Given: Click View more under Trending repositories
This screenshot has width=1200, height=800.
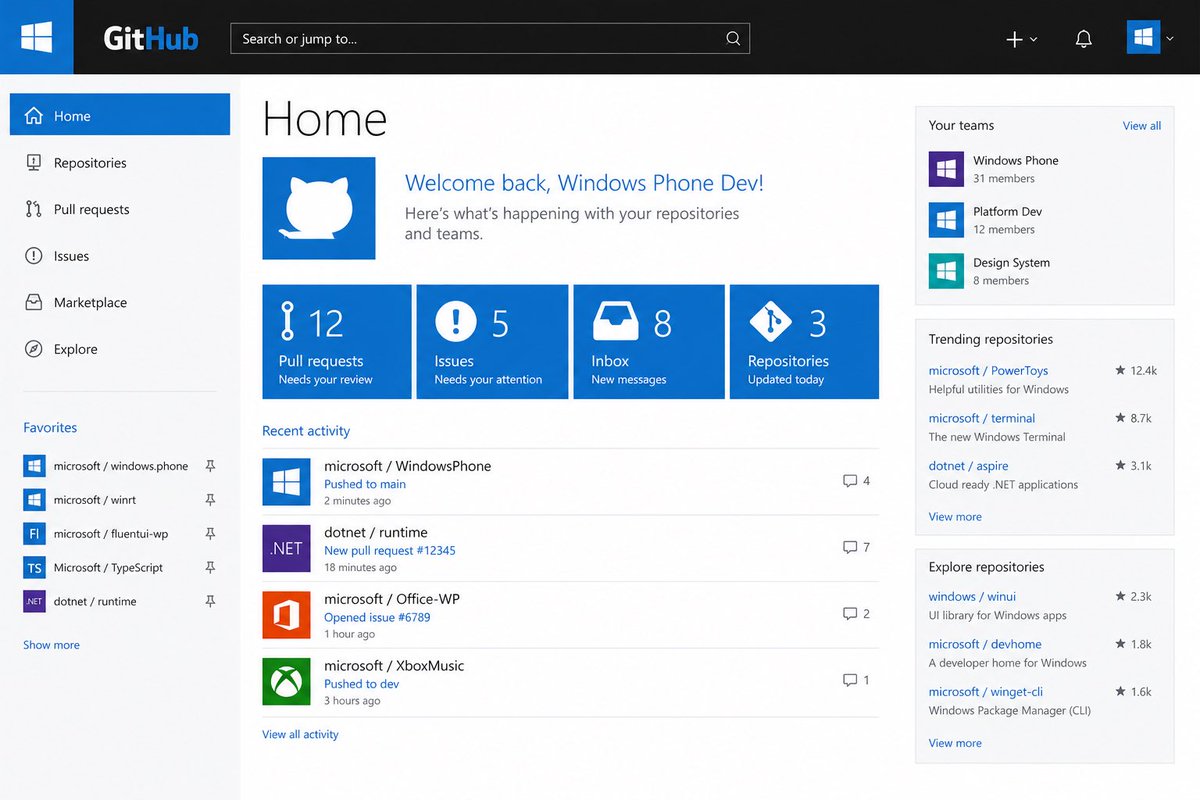Looking at the screenshot, I should (x=955, y=517).
